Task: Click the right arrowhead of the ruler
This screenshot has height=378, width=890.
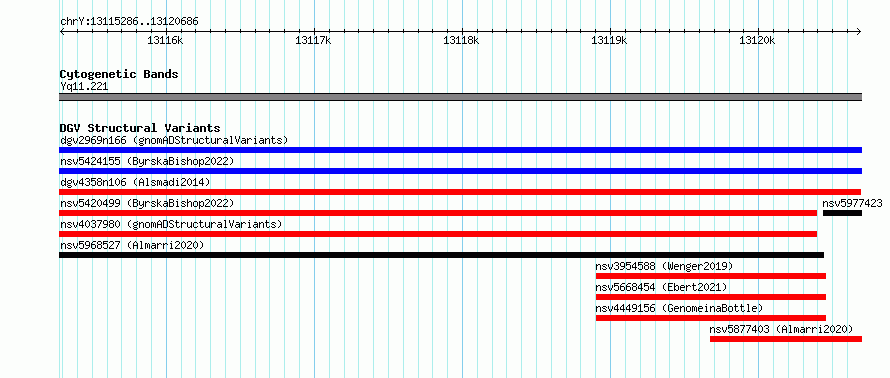Action: tap(859, 32)
